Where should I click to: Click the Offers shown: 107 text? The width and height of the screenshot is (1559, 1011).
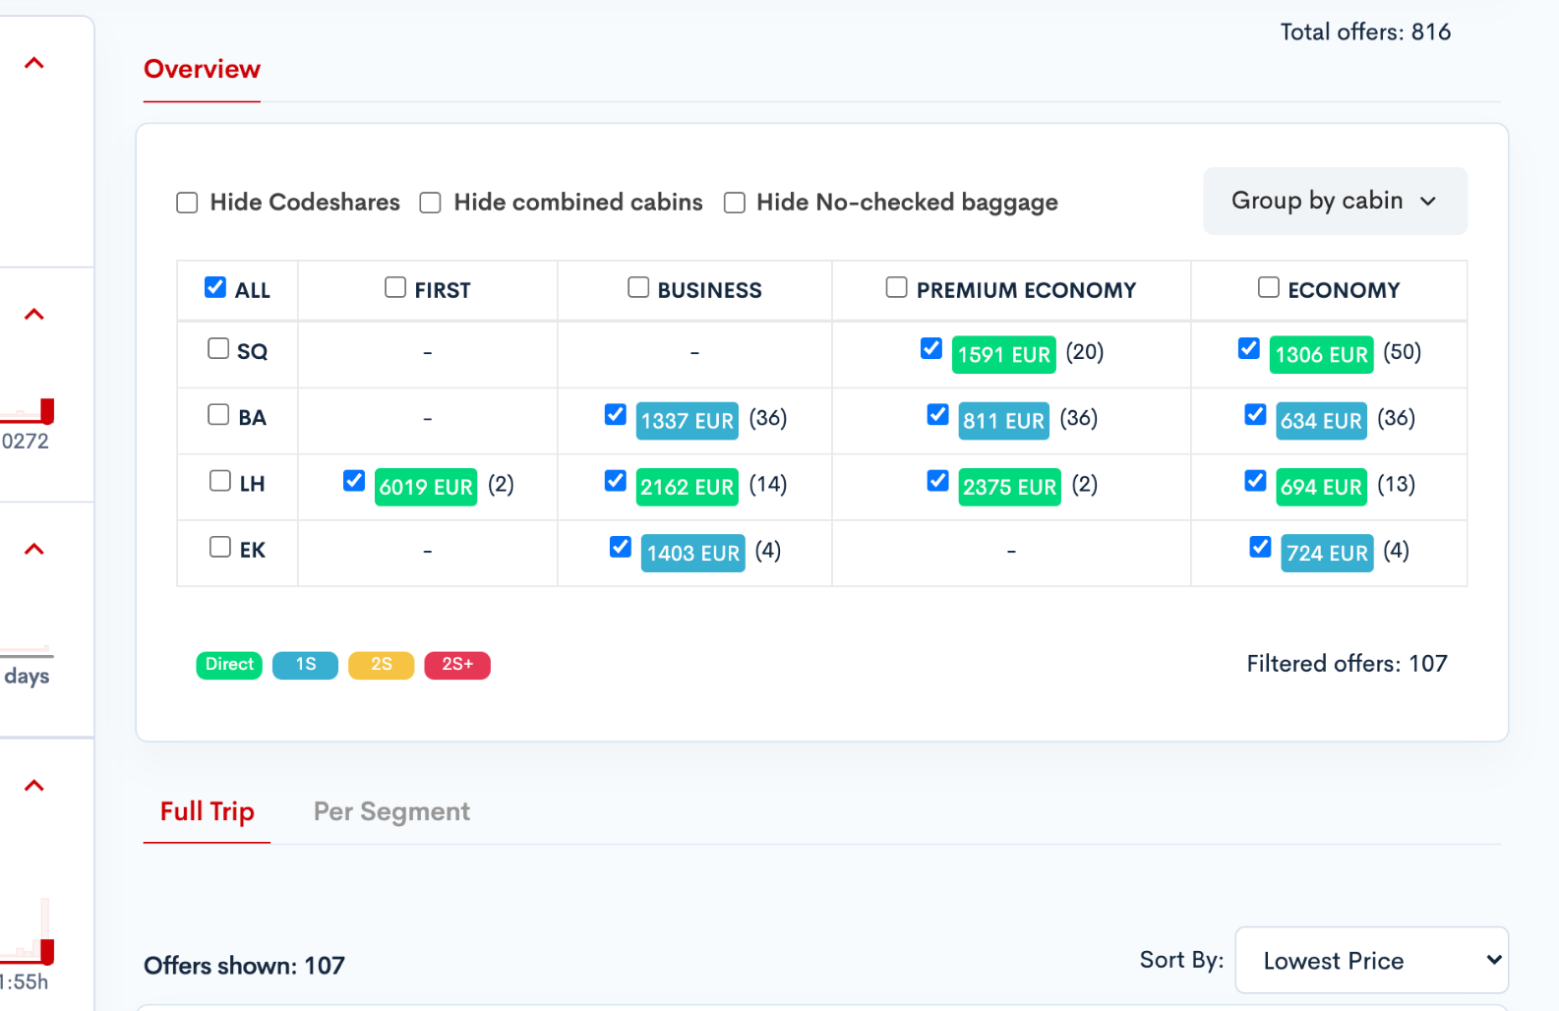point(244,966)
